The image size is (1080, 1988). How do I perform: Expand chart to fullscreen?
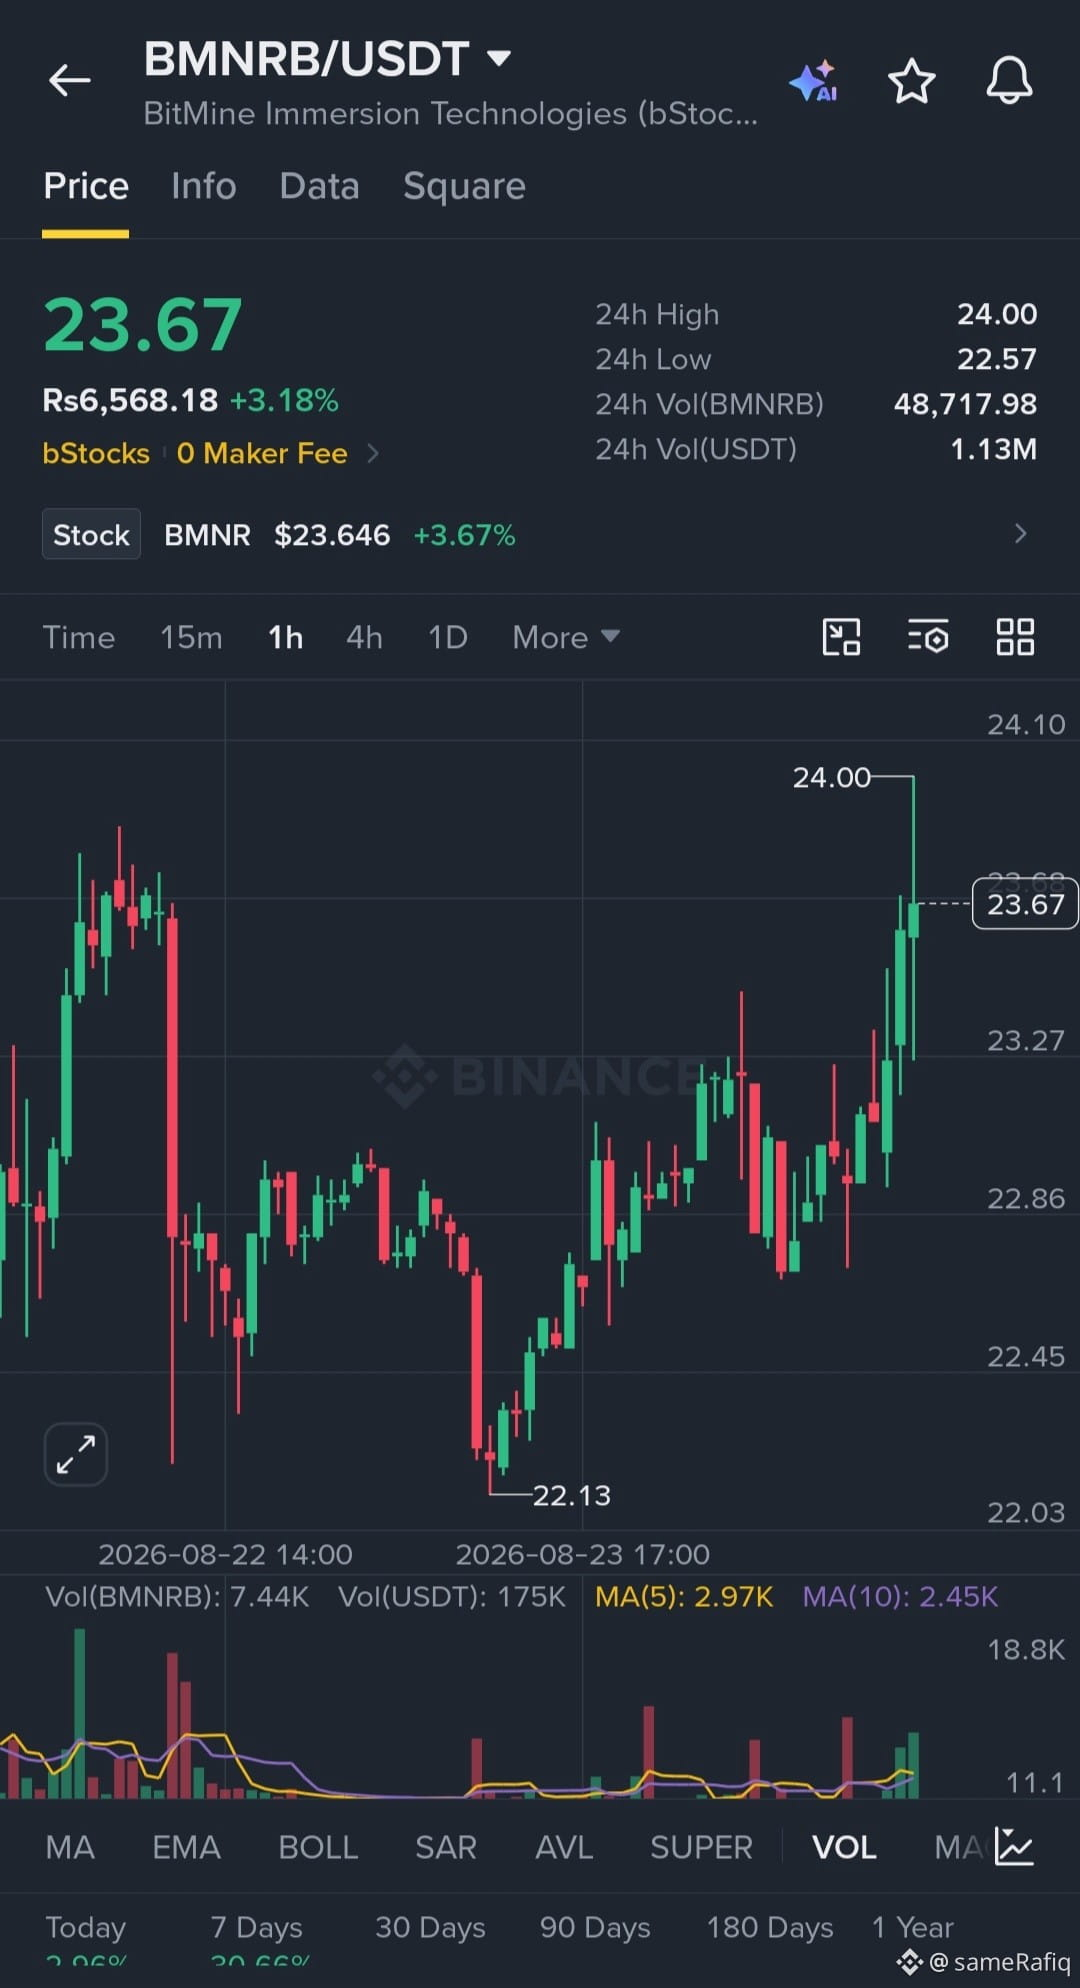76,1454
